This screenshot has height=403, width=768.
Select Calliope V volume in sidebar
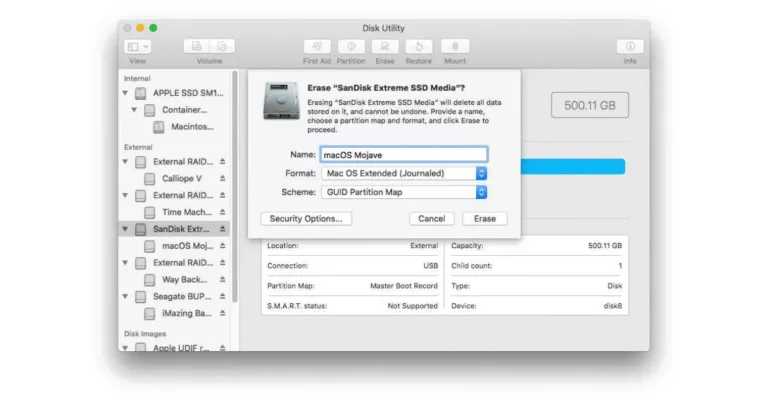coord(181,178)
